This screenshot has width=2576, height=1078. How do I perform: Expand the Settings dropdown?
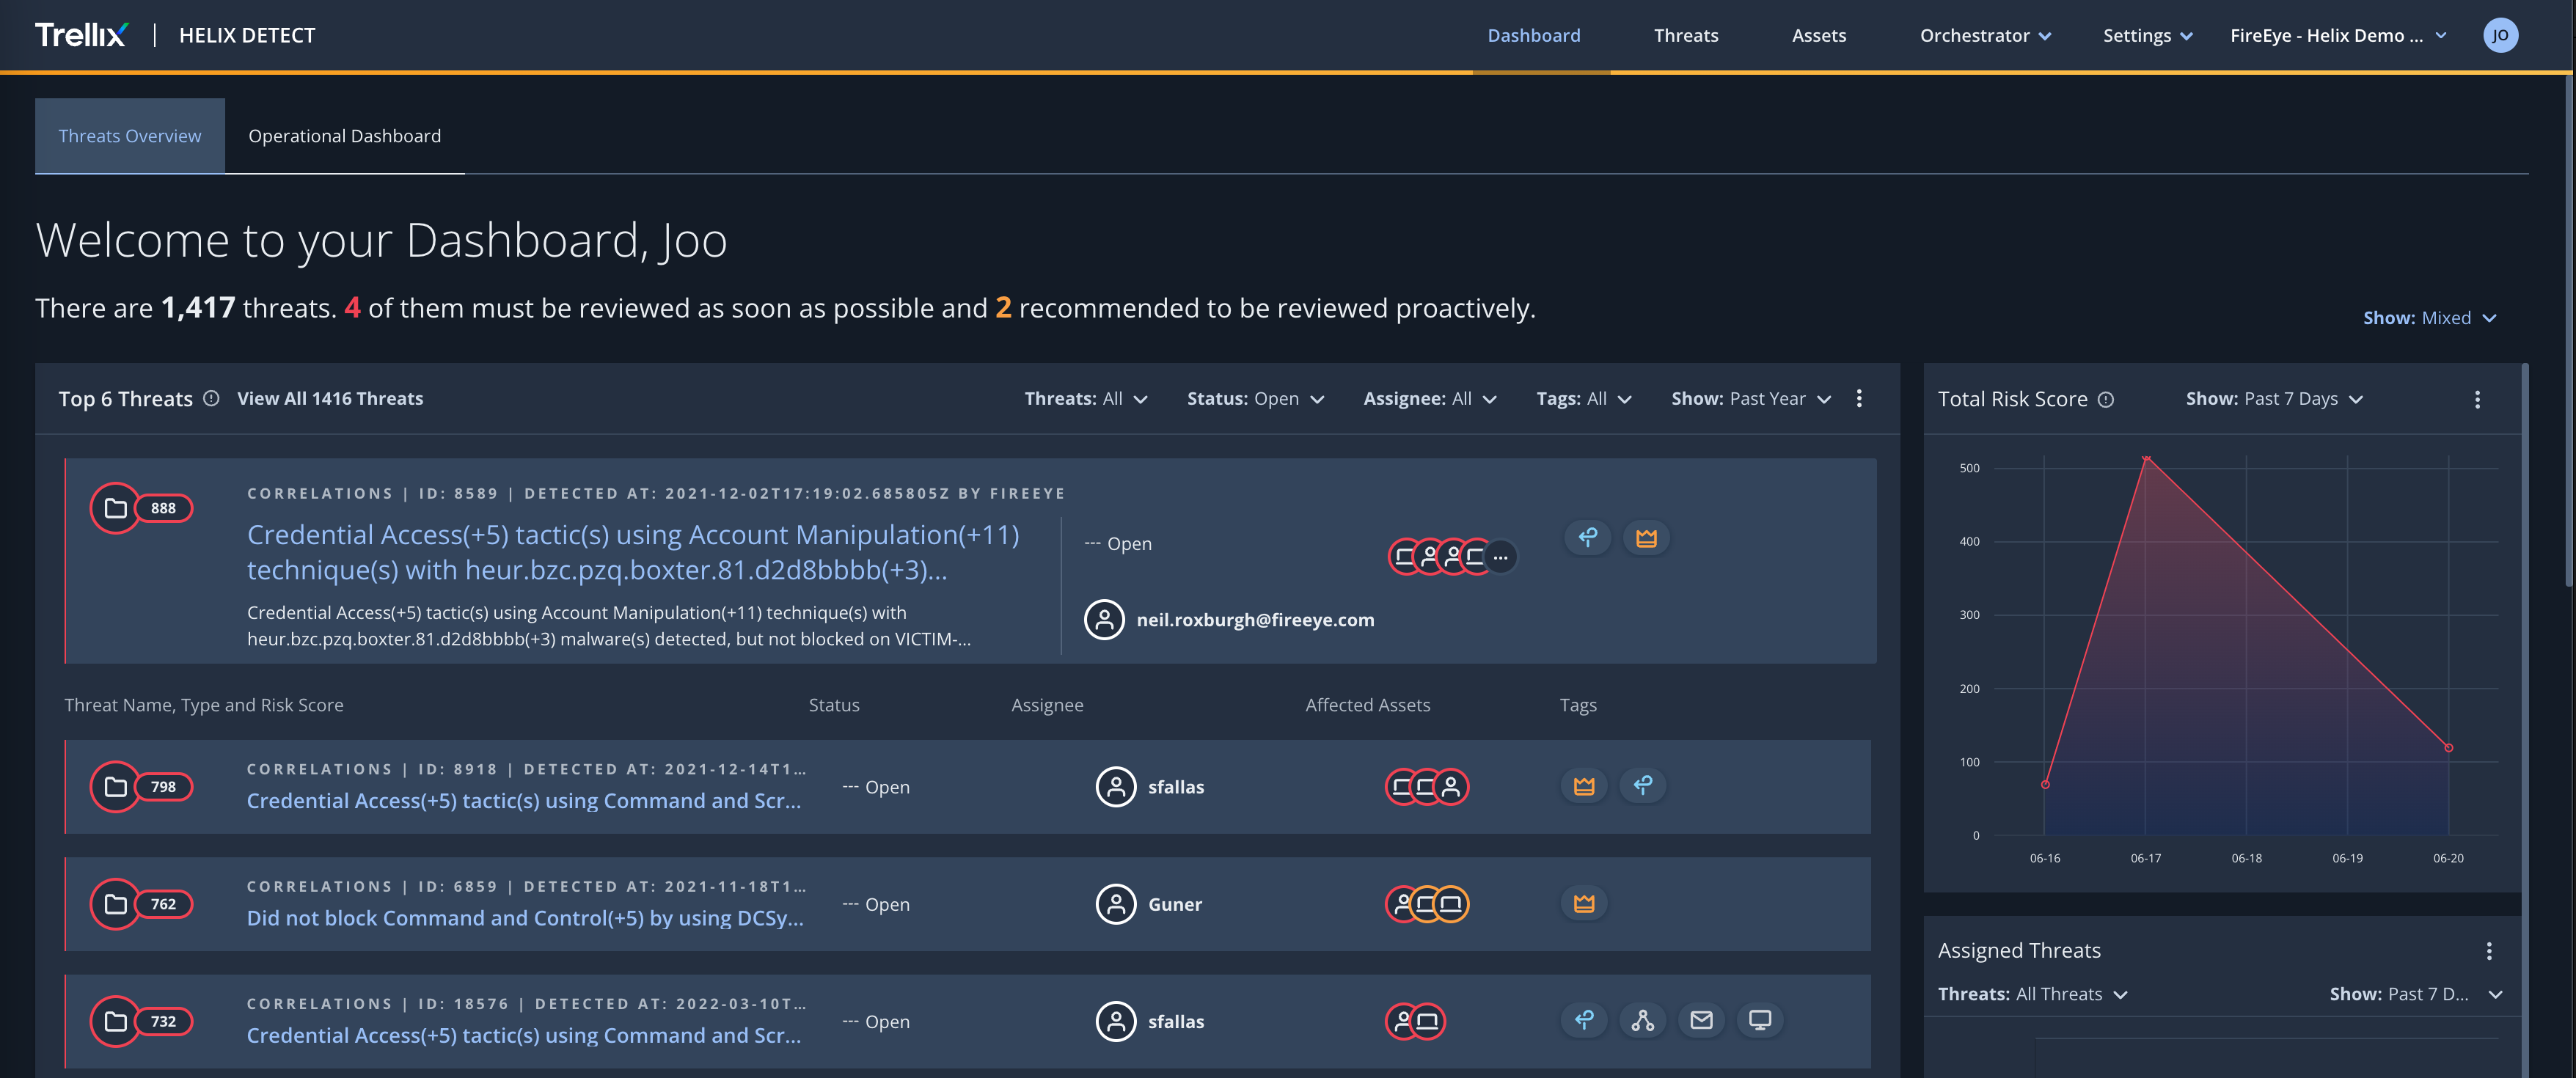[2147, 35]
